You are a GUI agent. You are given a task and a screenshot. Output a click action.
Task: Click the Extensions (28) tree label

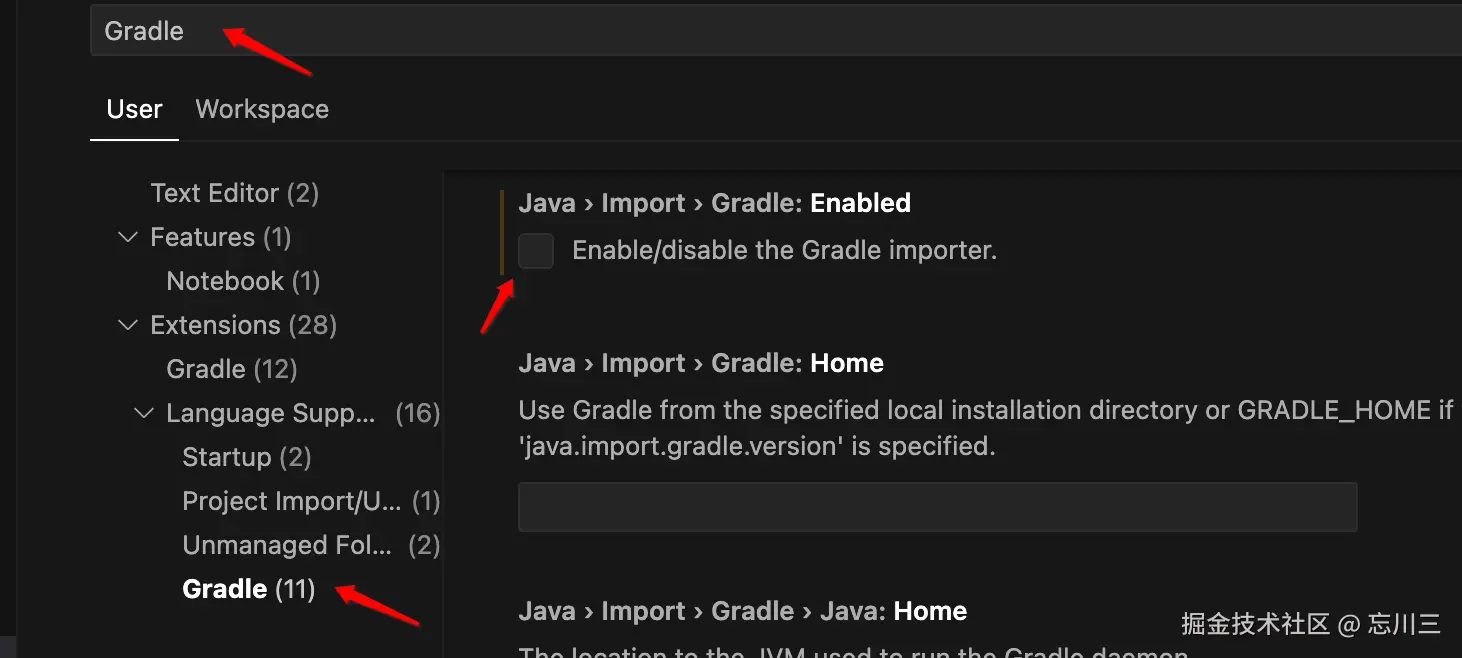click(x=243, y=325)
